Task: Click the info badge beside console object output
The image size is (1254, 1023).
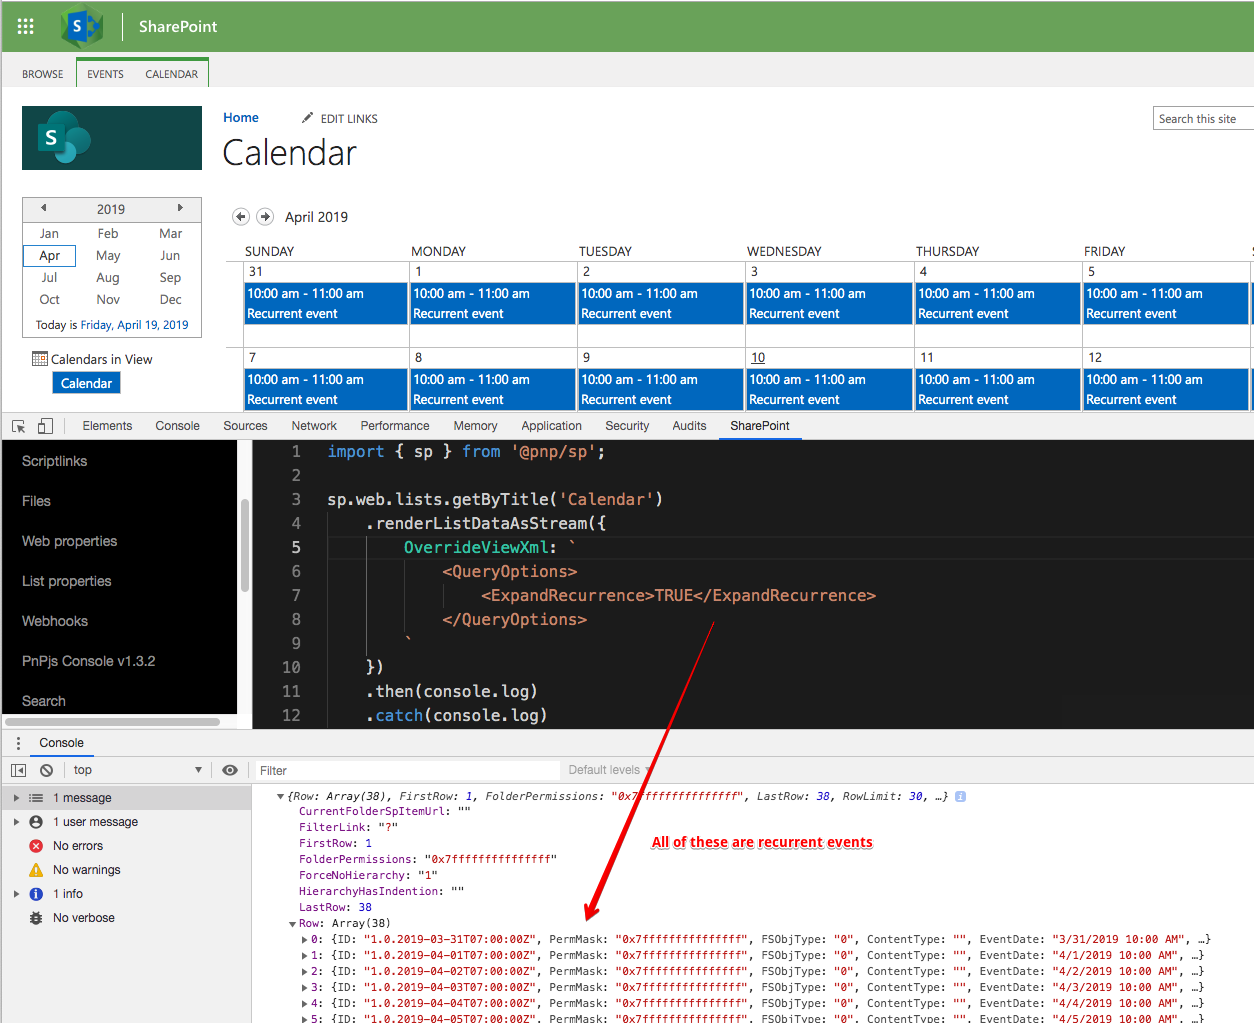Action: [x=960, y=796]
